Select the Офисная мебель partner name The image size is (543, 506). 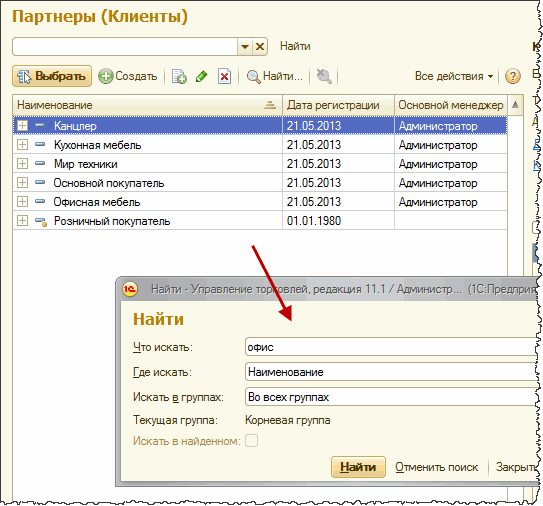click(97, 202)
